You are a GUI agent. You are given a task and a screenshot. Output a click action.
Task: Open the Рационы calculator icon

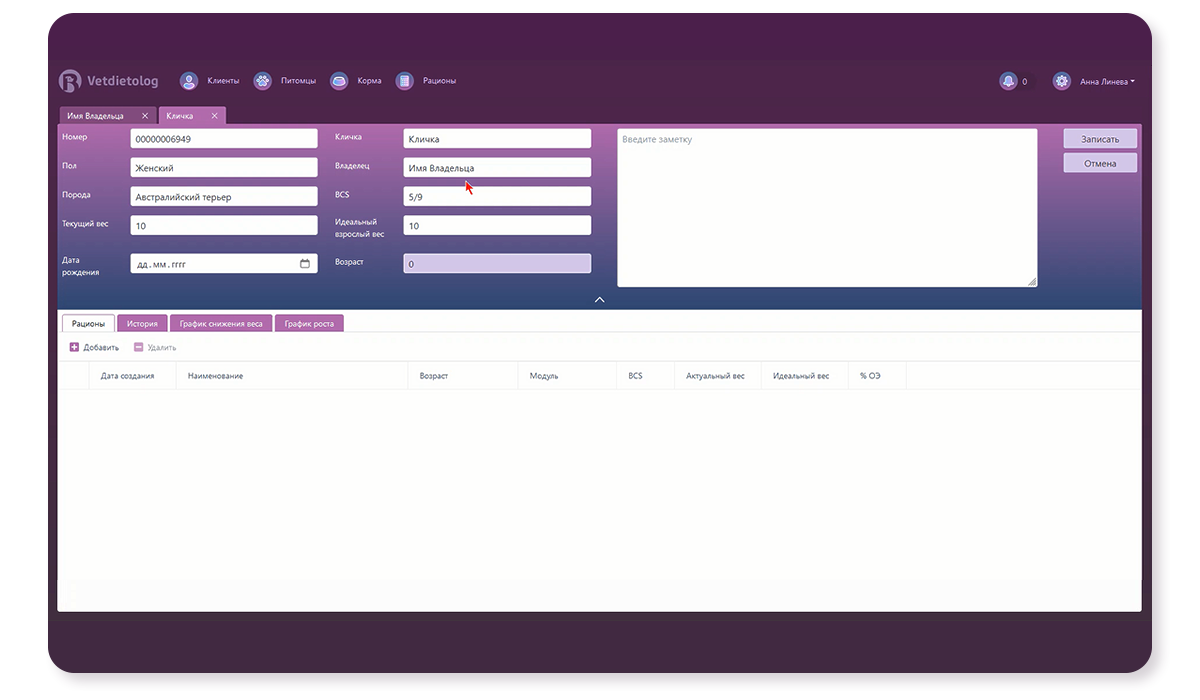404,81
